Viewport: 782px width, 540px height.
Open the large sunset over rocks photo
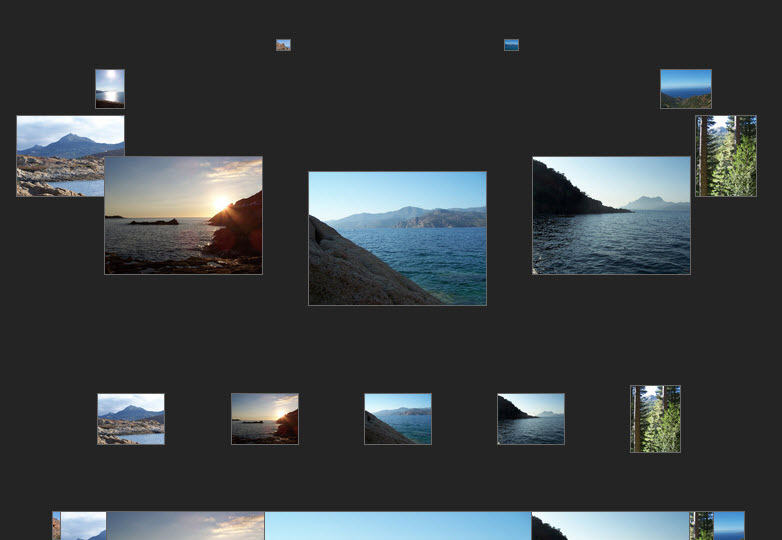click(x=184, y=215)
